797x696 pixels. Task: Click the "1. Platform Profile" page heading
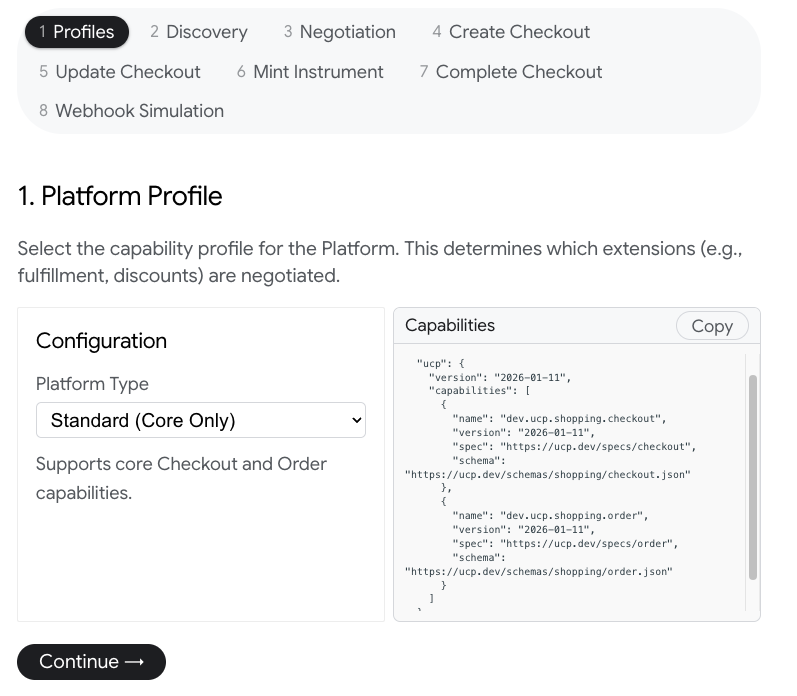point(120,196)
